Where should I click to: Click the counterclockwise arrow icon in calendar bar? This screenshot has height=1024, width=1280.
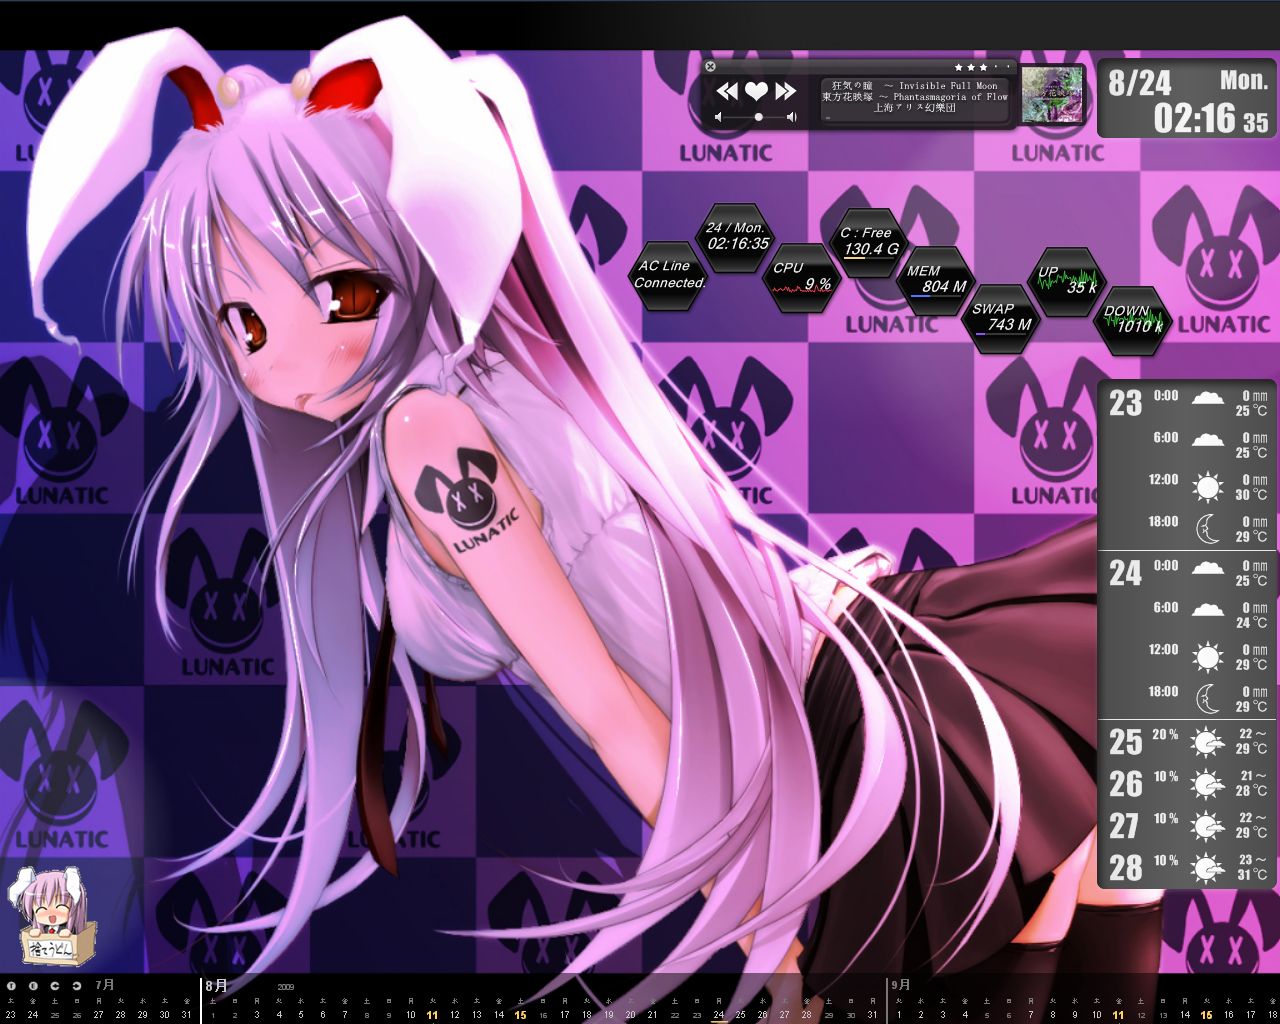[55, 986]
